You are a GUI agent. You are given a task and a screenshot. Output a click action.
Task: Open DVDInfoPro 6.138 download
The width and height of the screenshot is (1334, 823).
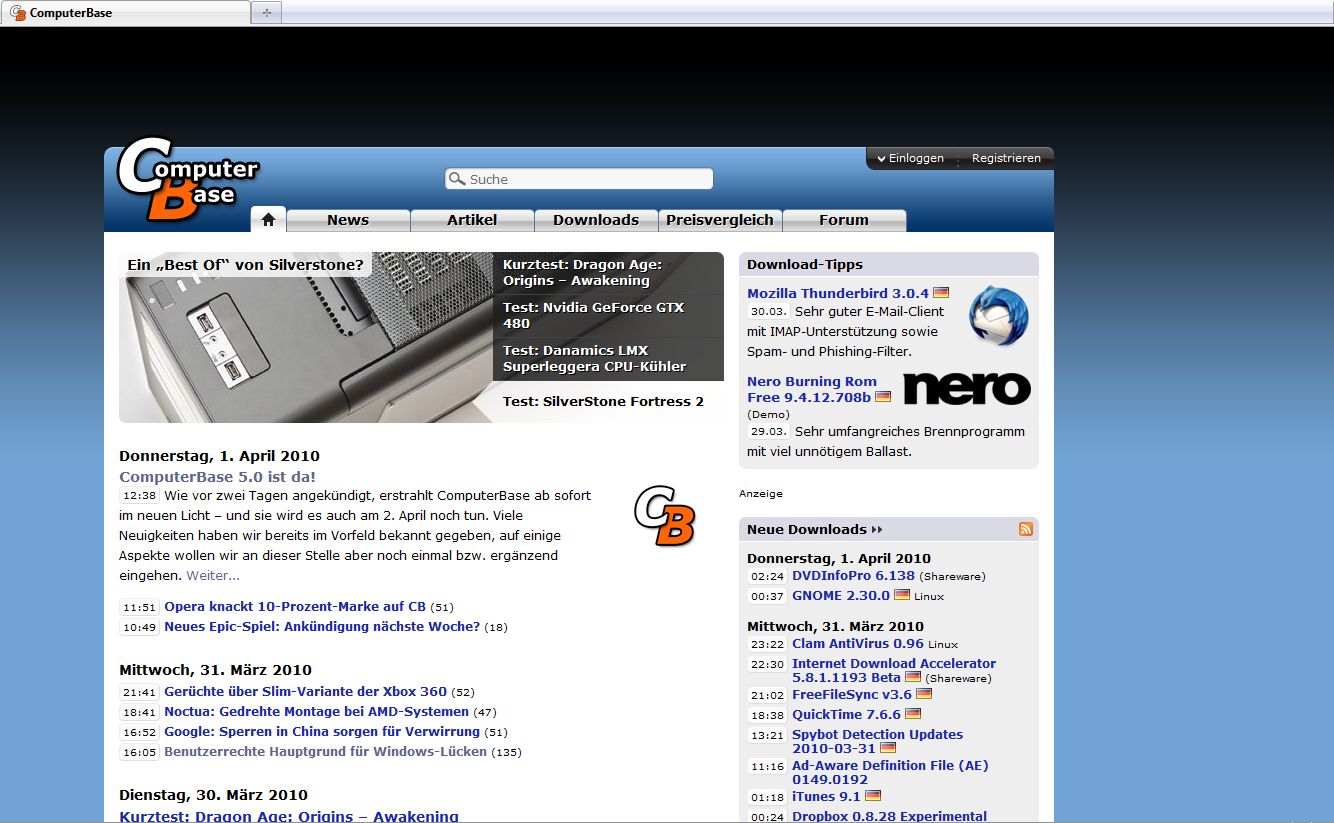click(853, 575)
